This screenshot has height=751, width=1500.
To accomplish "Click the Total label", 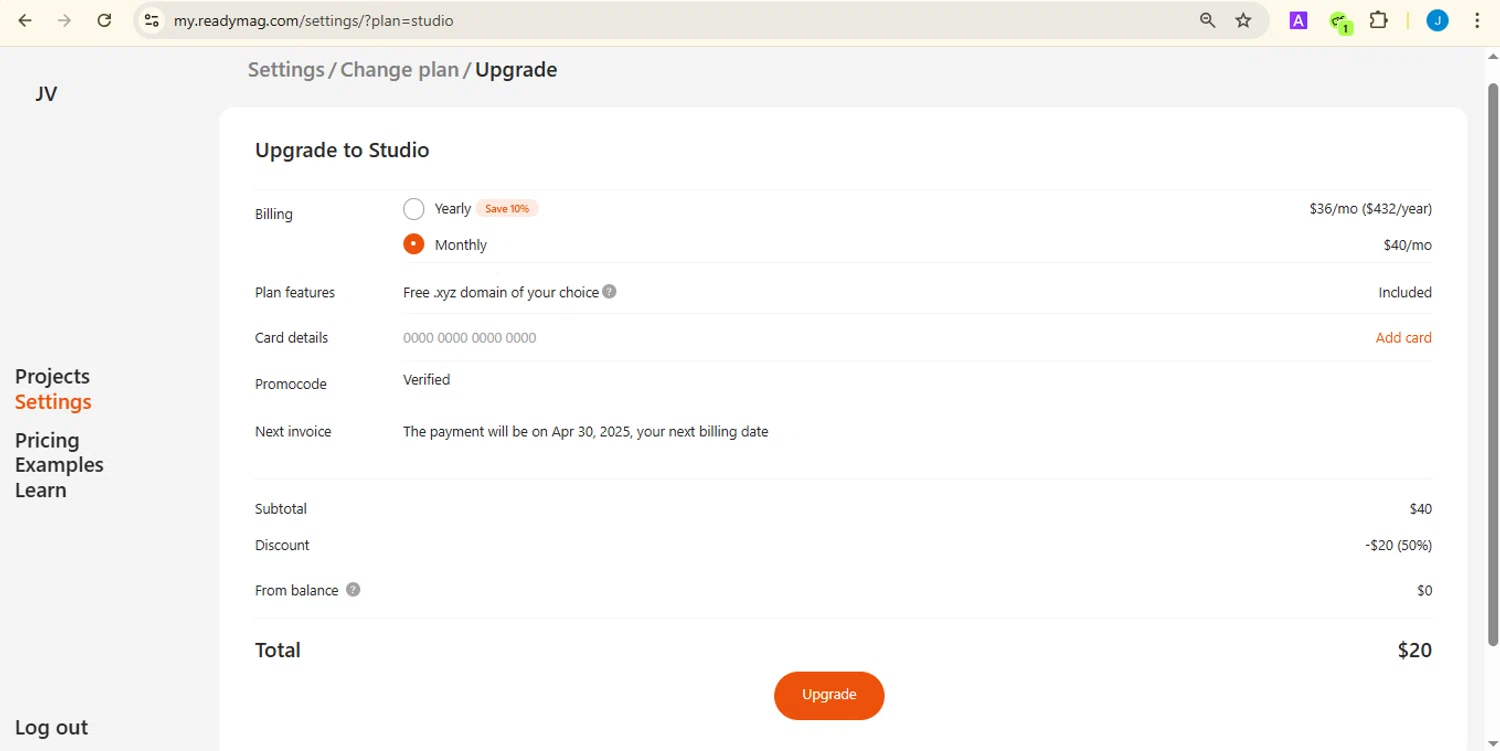I will (278, 650).
